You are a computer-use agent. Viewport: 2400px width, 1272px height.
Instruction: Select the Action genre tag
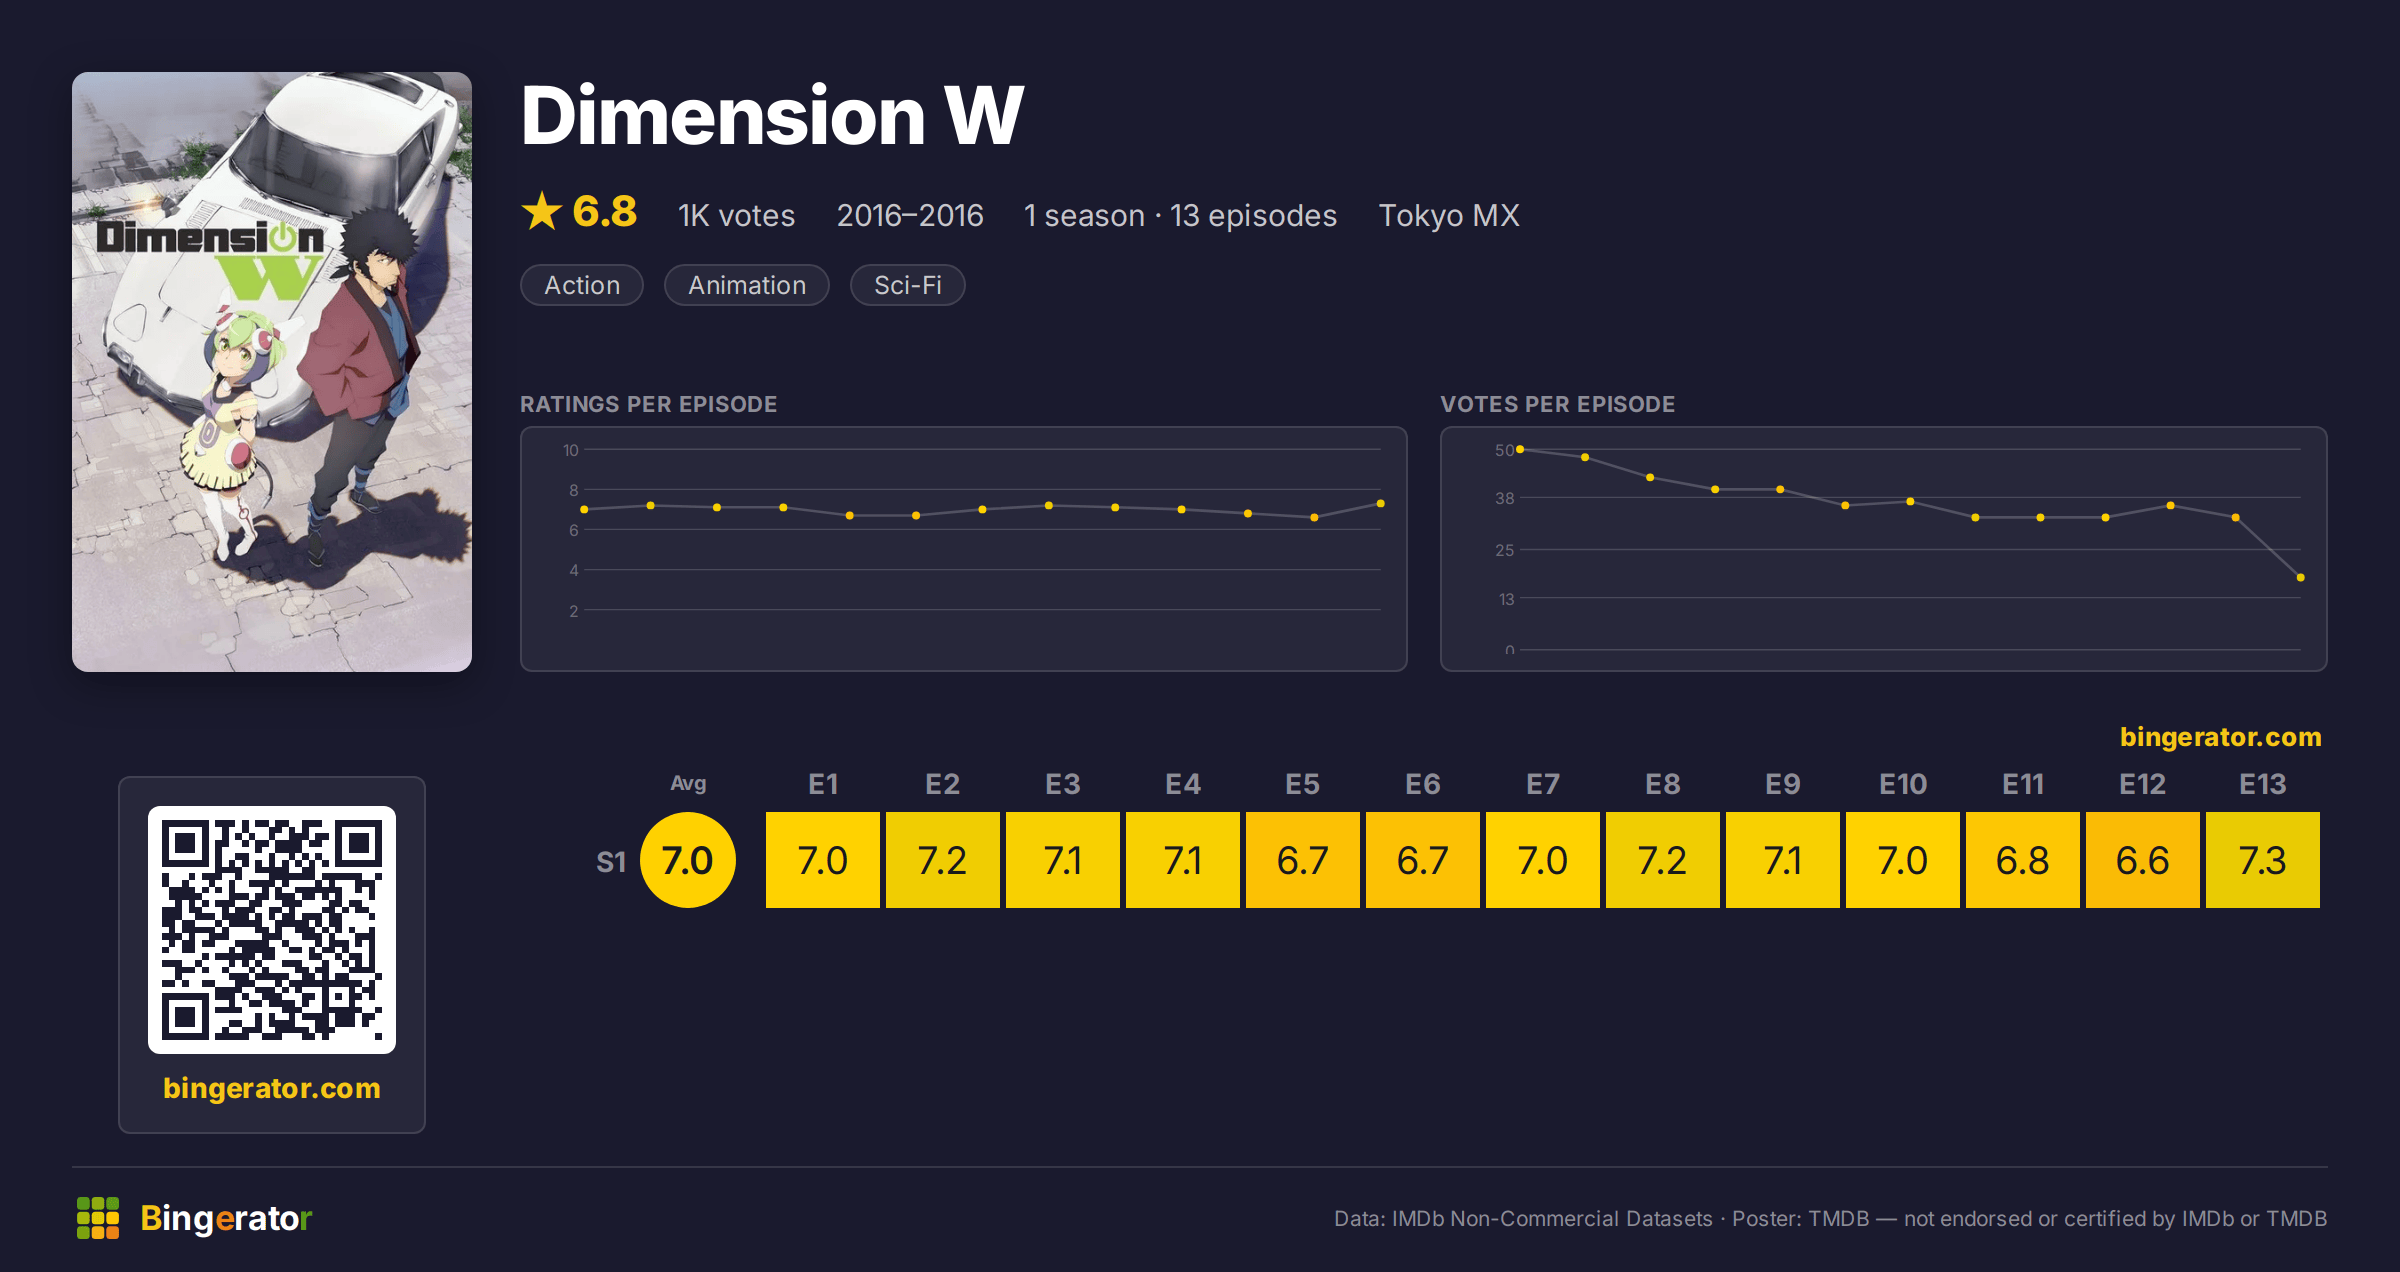582,285
